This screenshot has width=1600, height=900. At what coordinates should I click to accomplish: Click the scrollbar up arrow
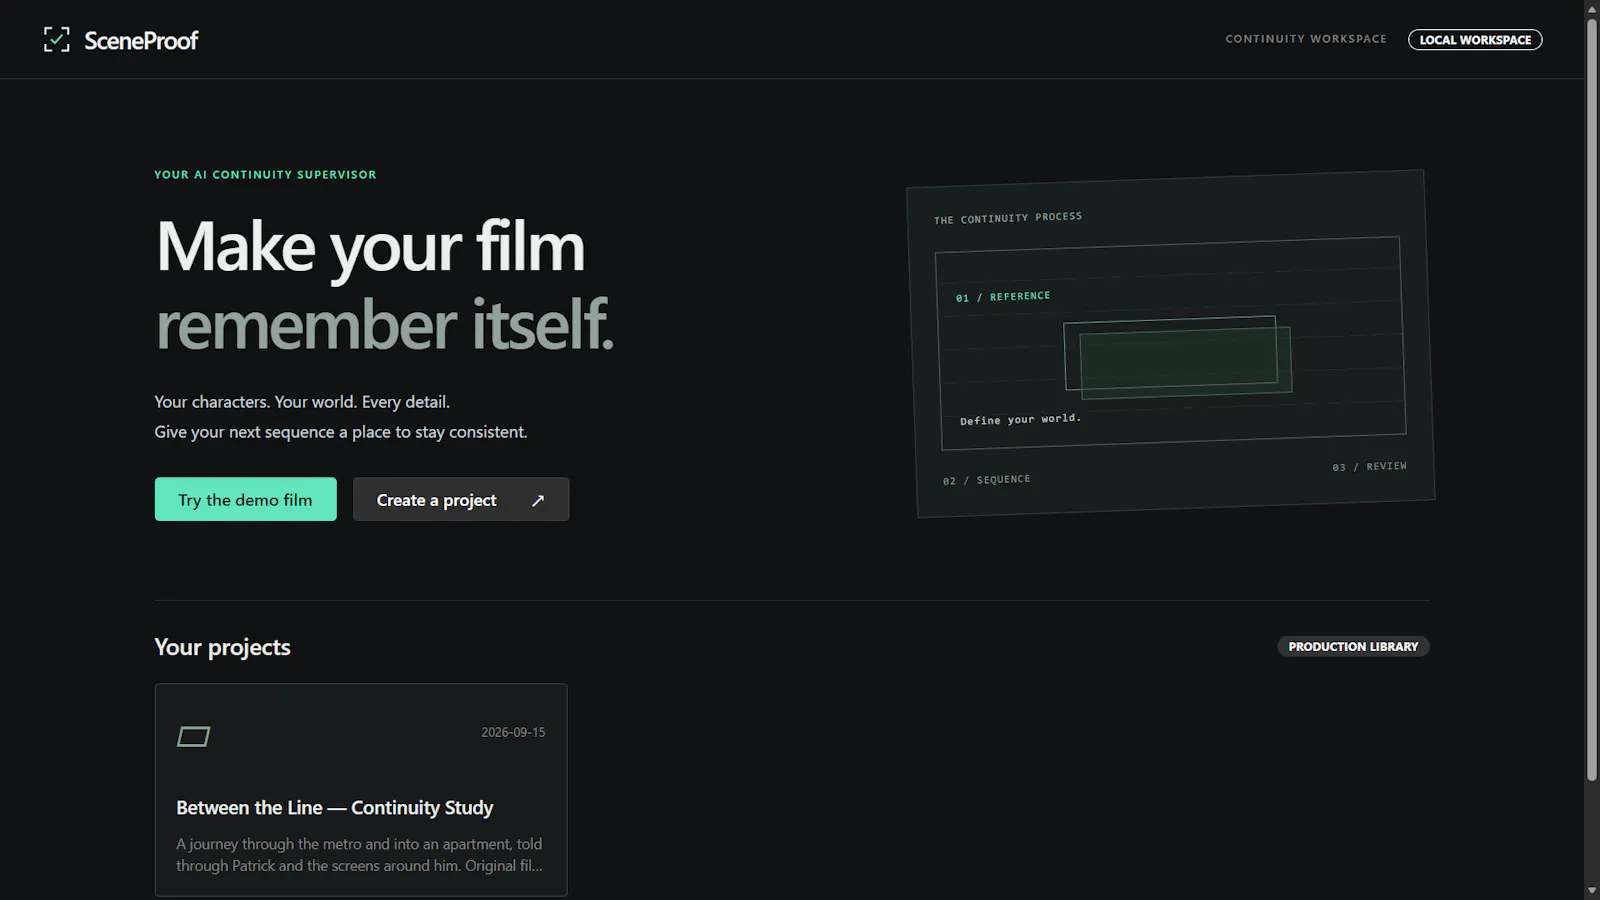pos(1592,8)
